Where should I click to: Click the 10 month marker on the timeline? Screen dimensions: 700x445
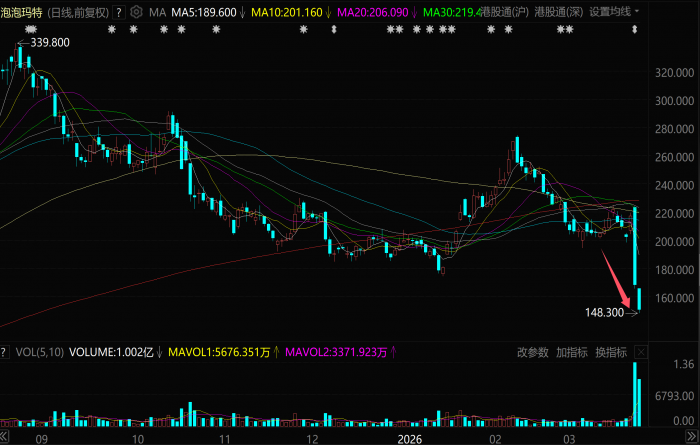138,439
